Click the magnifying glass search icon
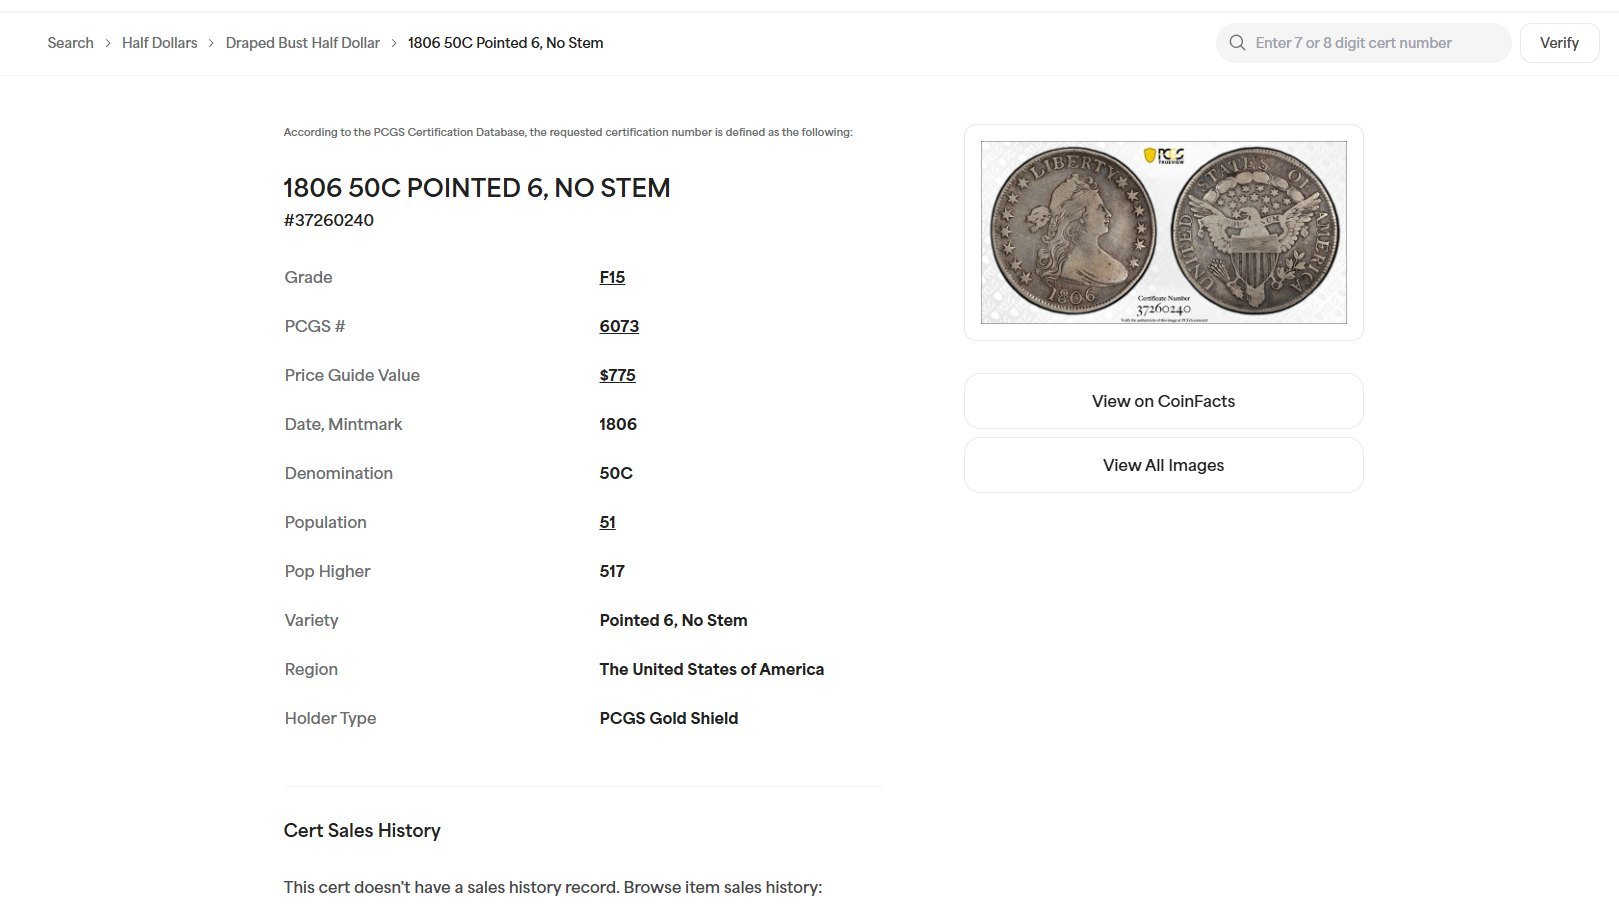 point(1237,43)
